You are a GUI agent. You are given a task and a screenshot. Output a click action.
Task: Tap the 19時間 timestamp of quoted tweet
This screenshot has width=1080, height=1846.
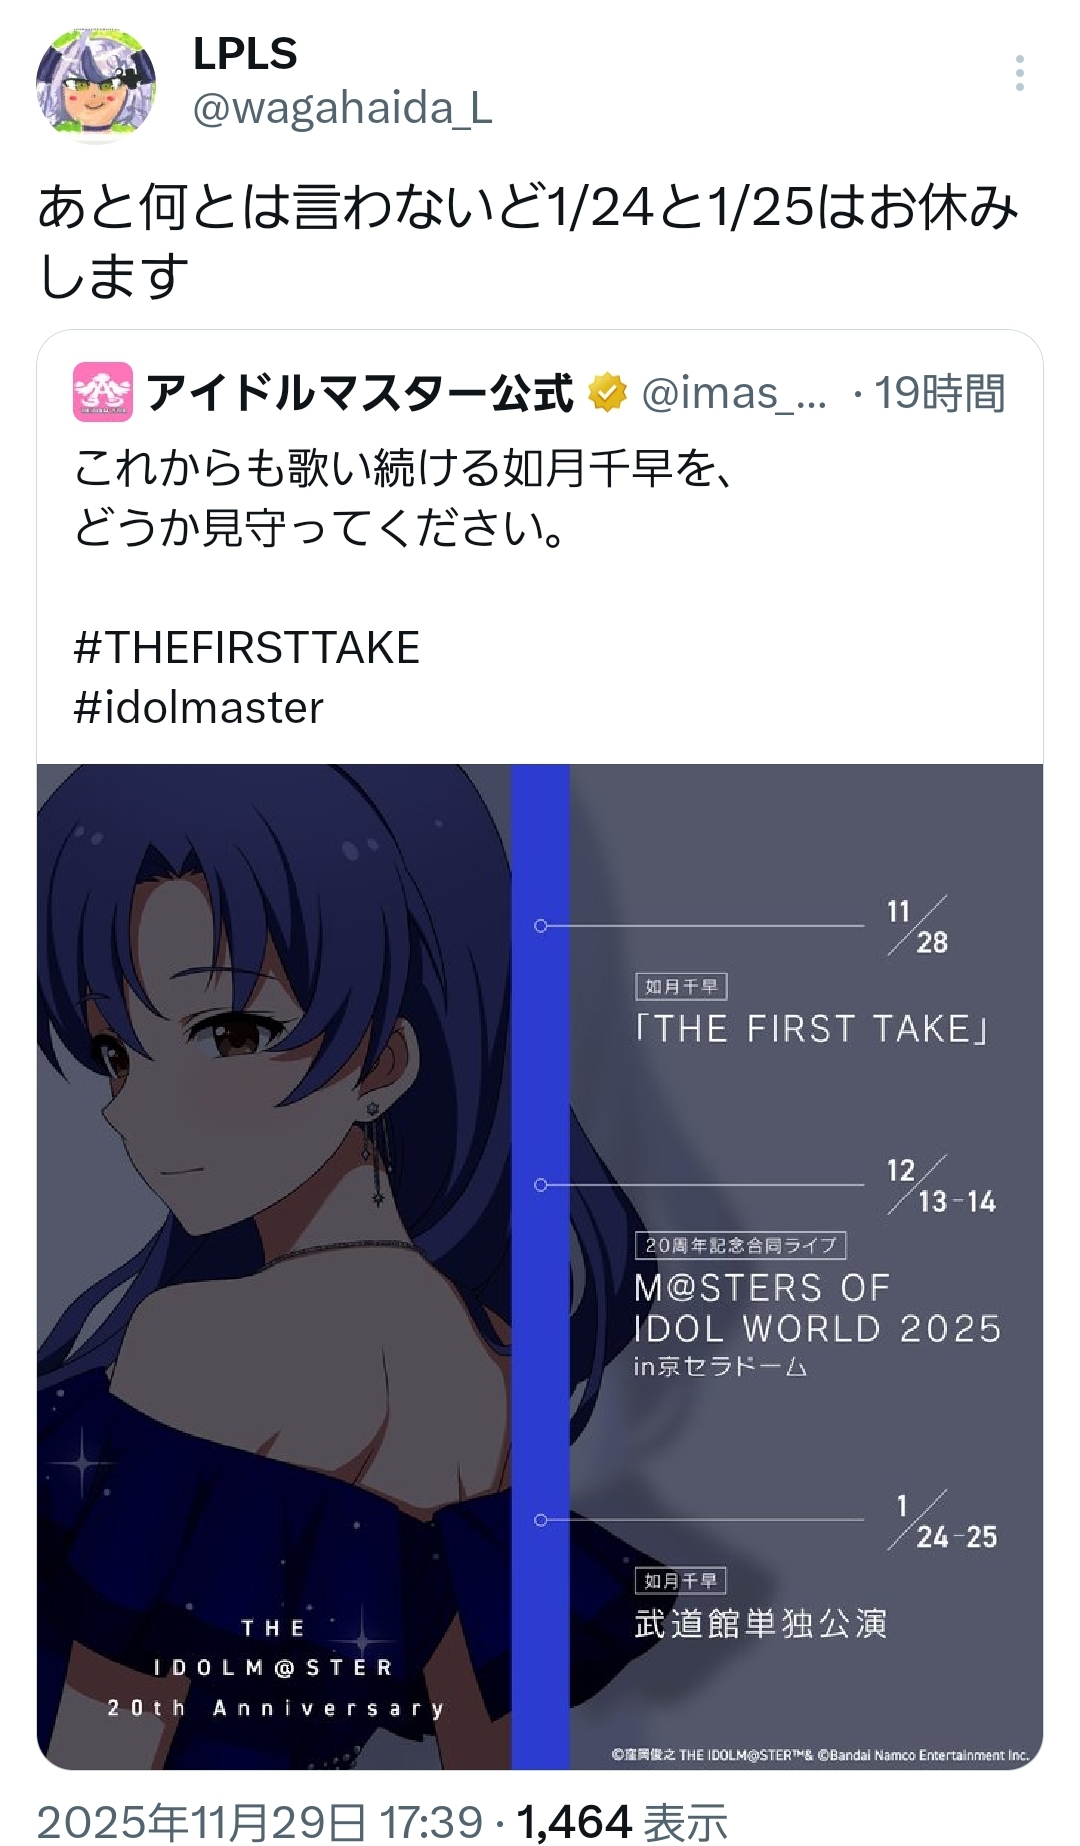940,393
